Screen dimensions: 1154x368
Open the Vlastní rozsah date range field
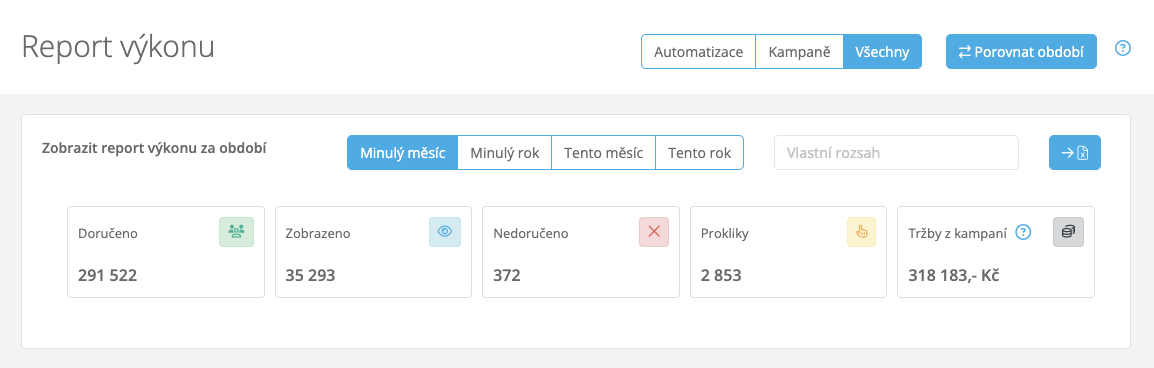coord(896,152)
